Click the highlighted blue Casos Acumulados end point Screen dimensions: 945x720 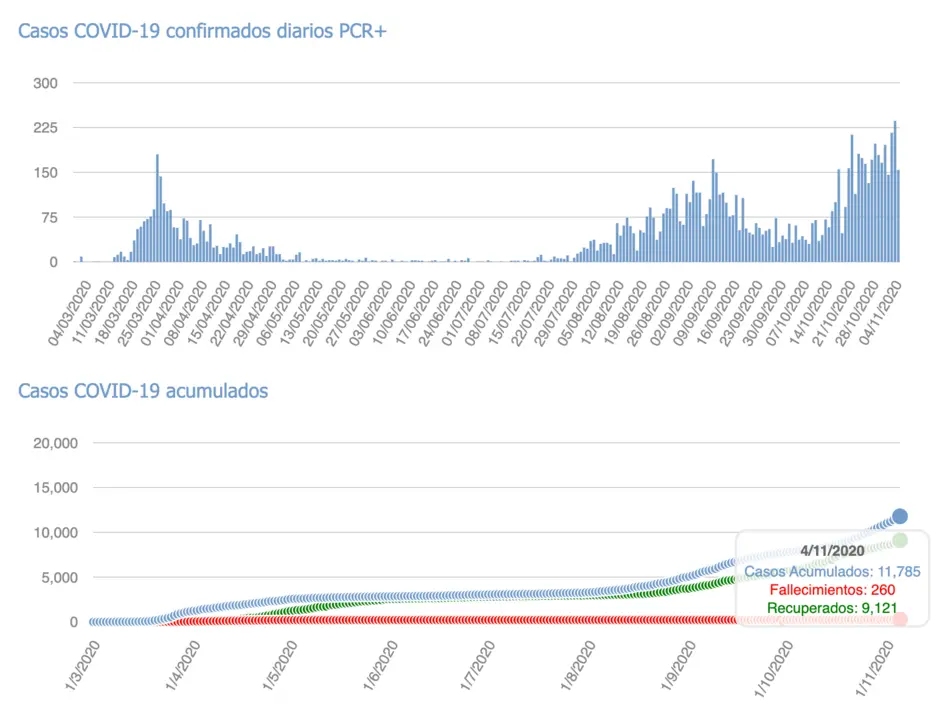click(x=899, y=516)
